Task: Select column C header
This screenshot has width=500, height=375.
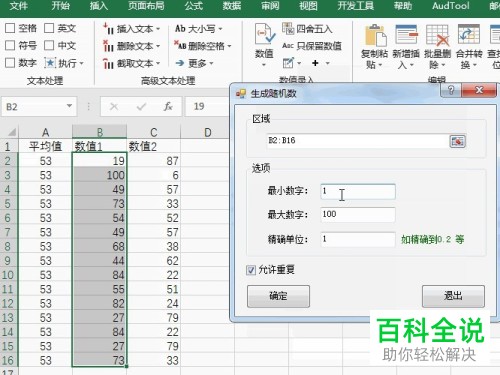Action: pos(153,132)
